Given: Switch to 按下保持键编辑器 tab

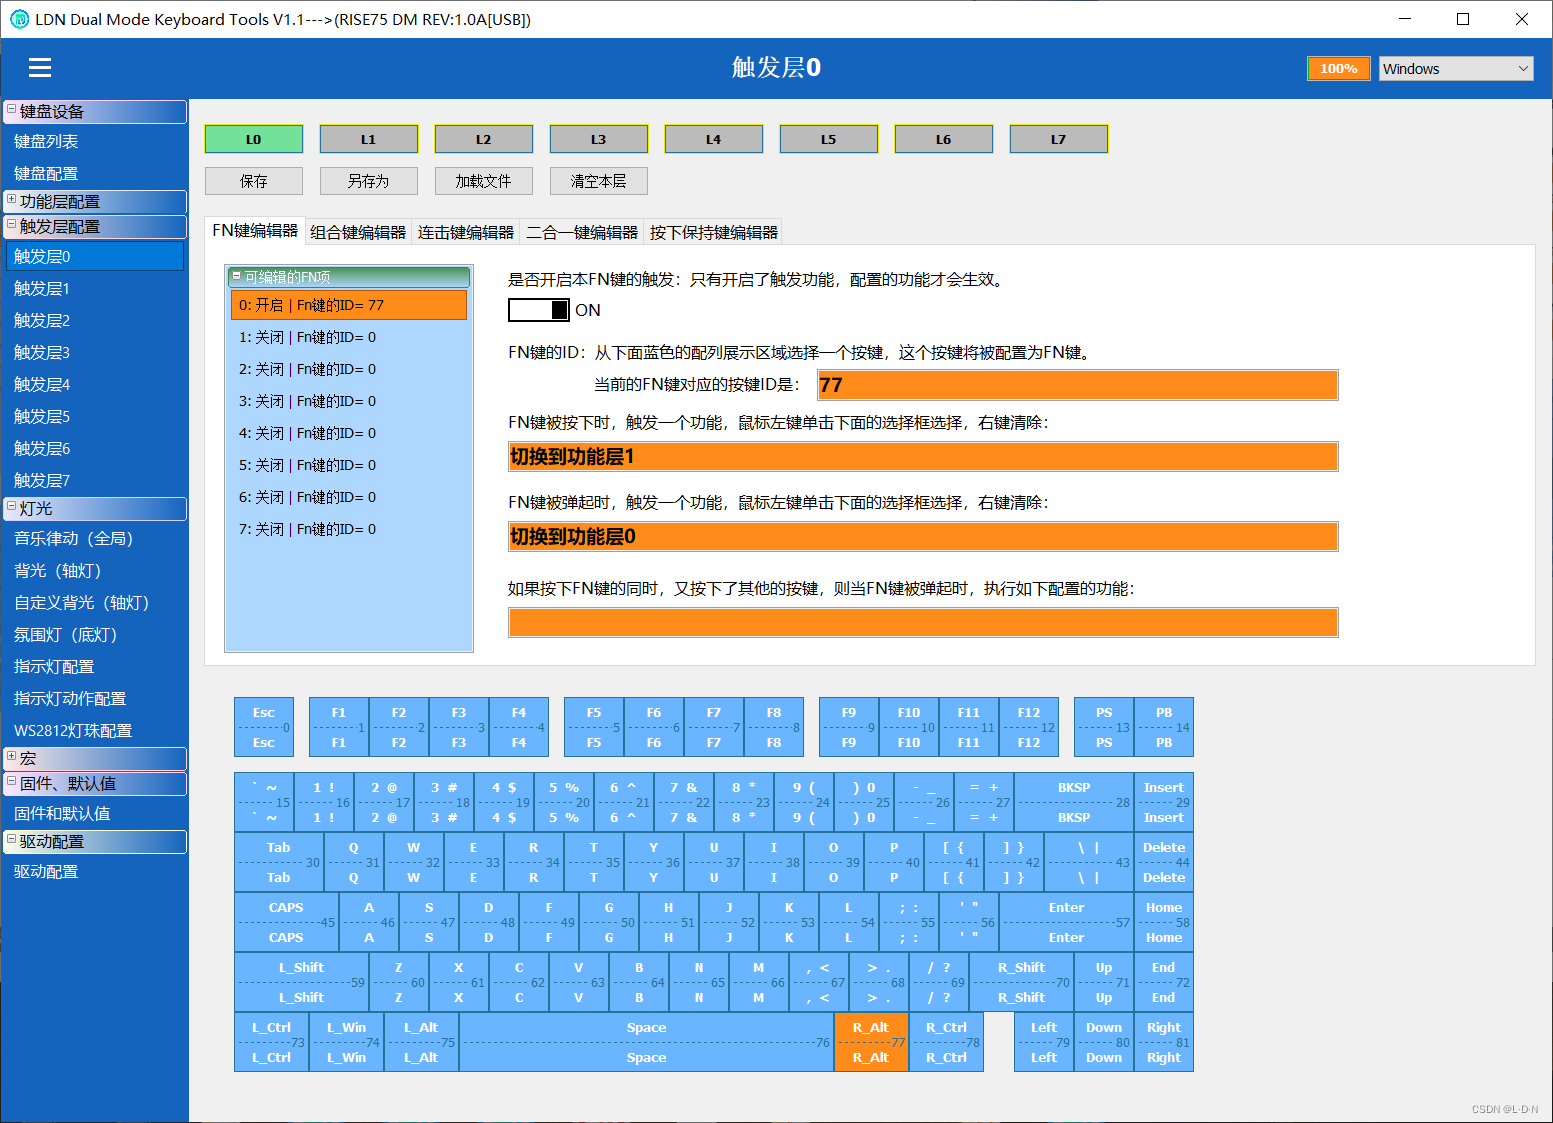Looking at the screenshot, I should click(x=713, y=232).
